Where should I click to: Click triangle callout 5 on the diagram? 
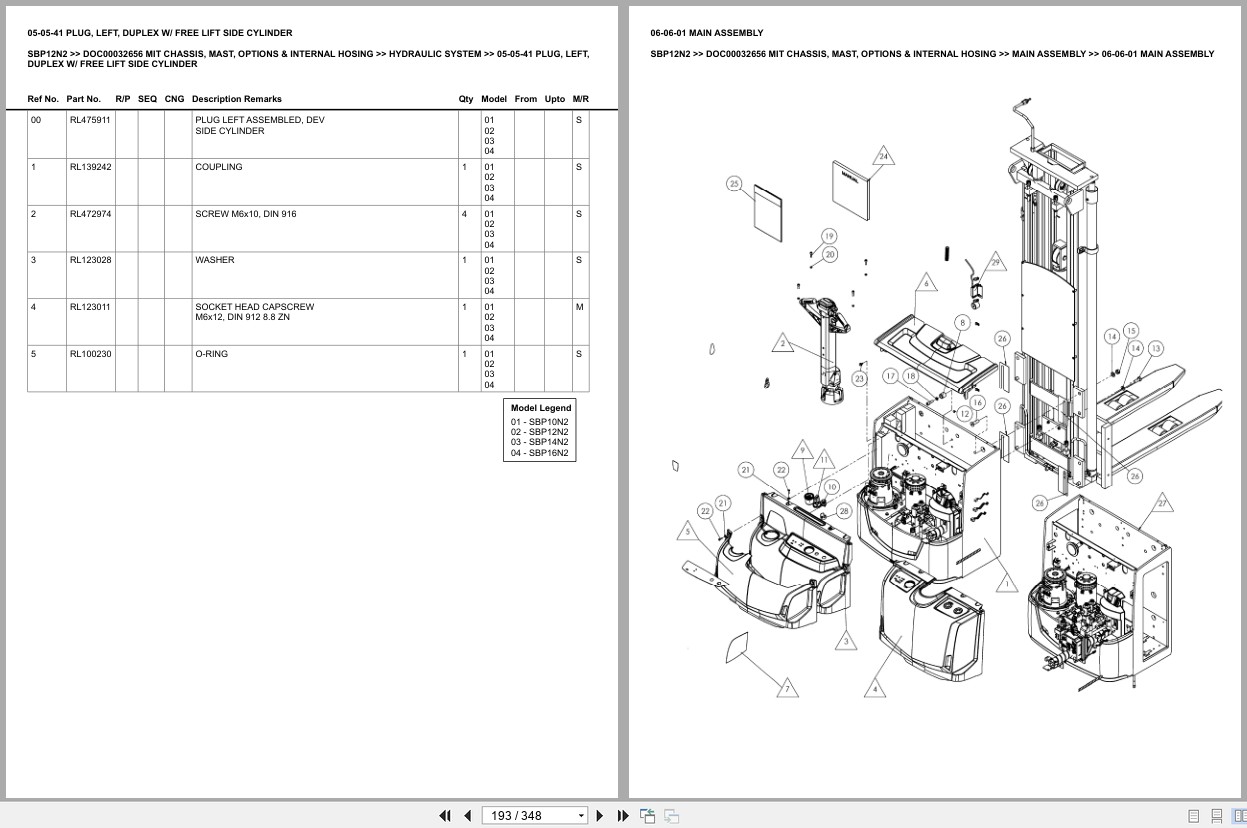[x=688, y=532]
